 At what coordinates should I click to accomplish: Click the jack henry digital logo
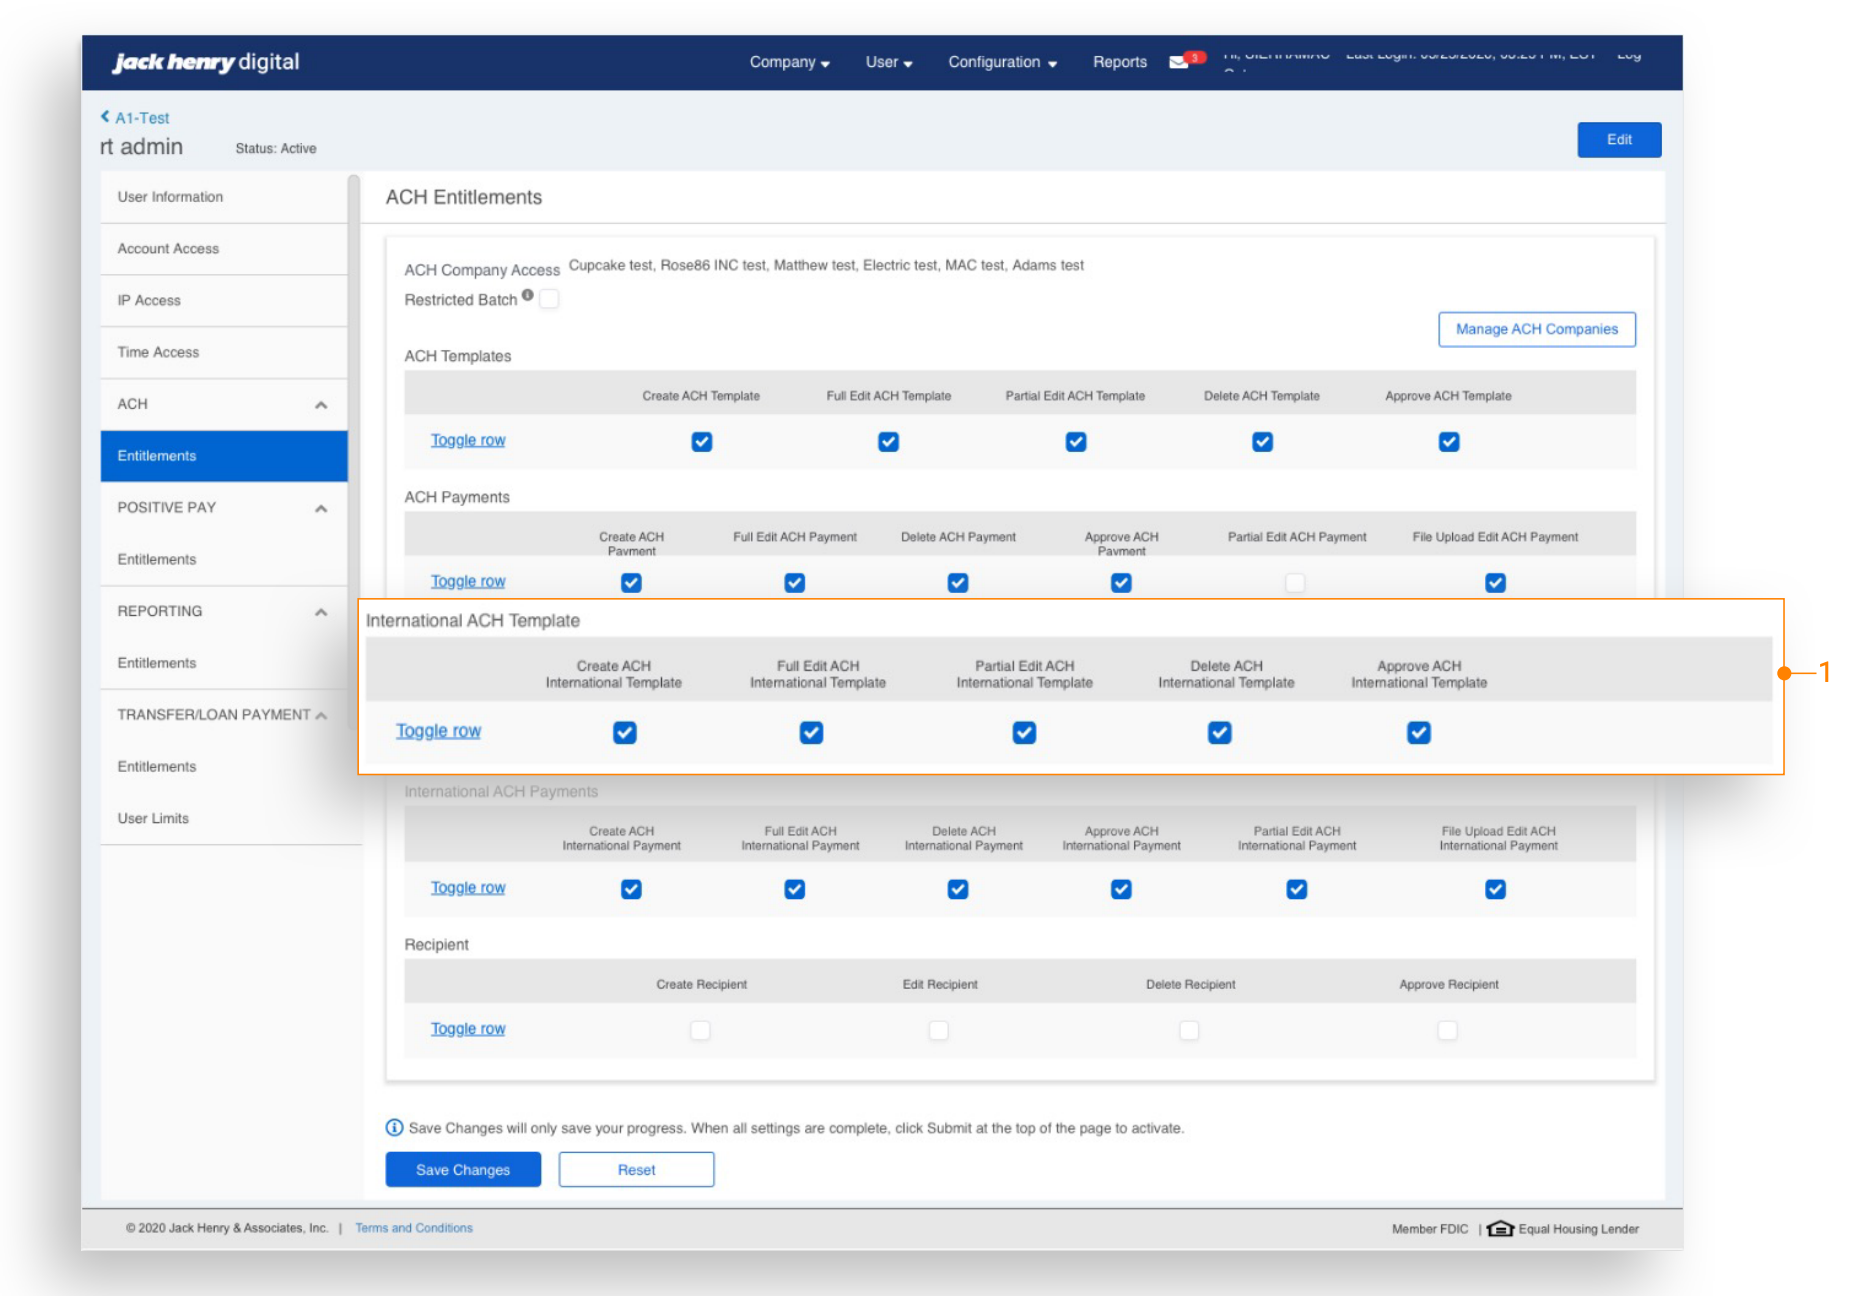click(x=206, y=62)
